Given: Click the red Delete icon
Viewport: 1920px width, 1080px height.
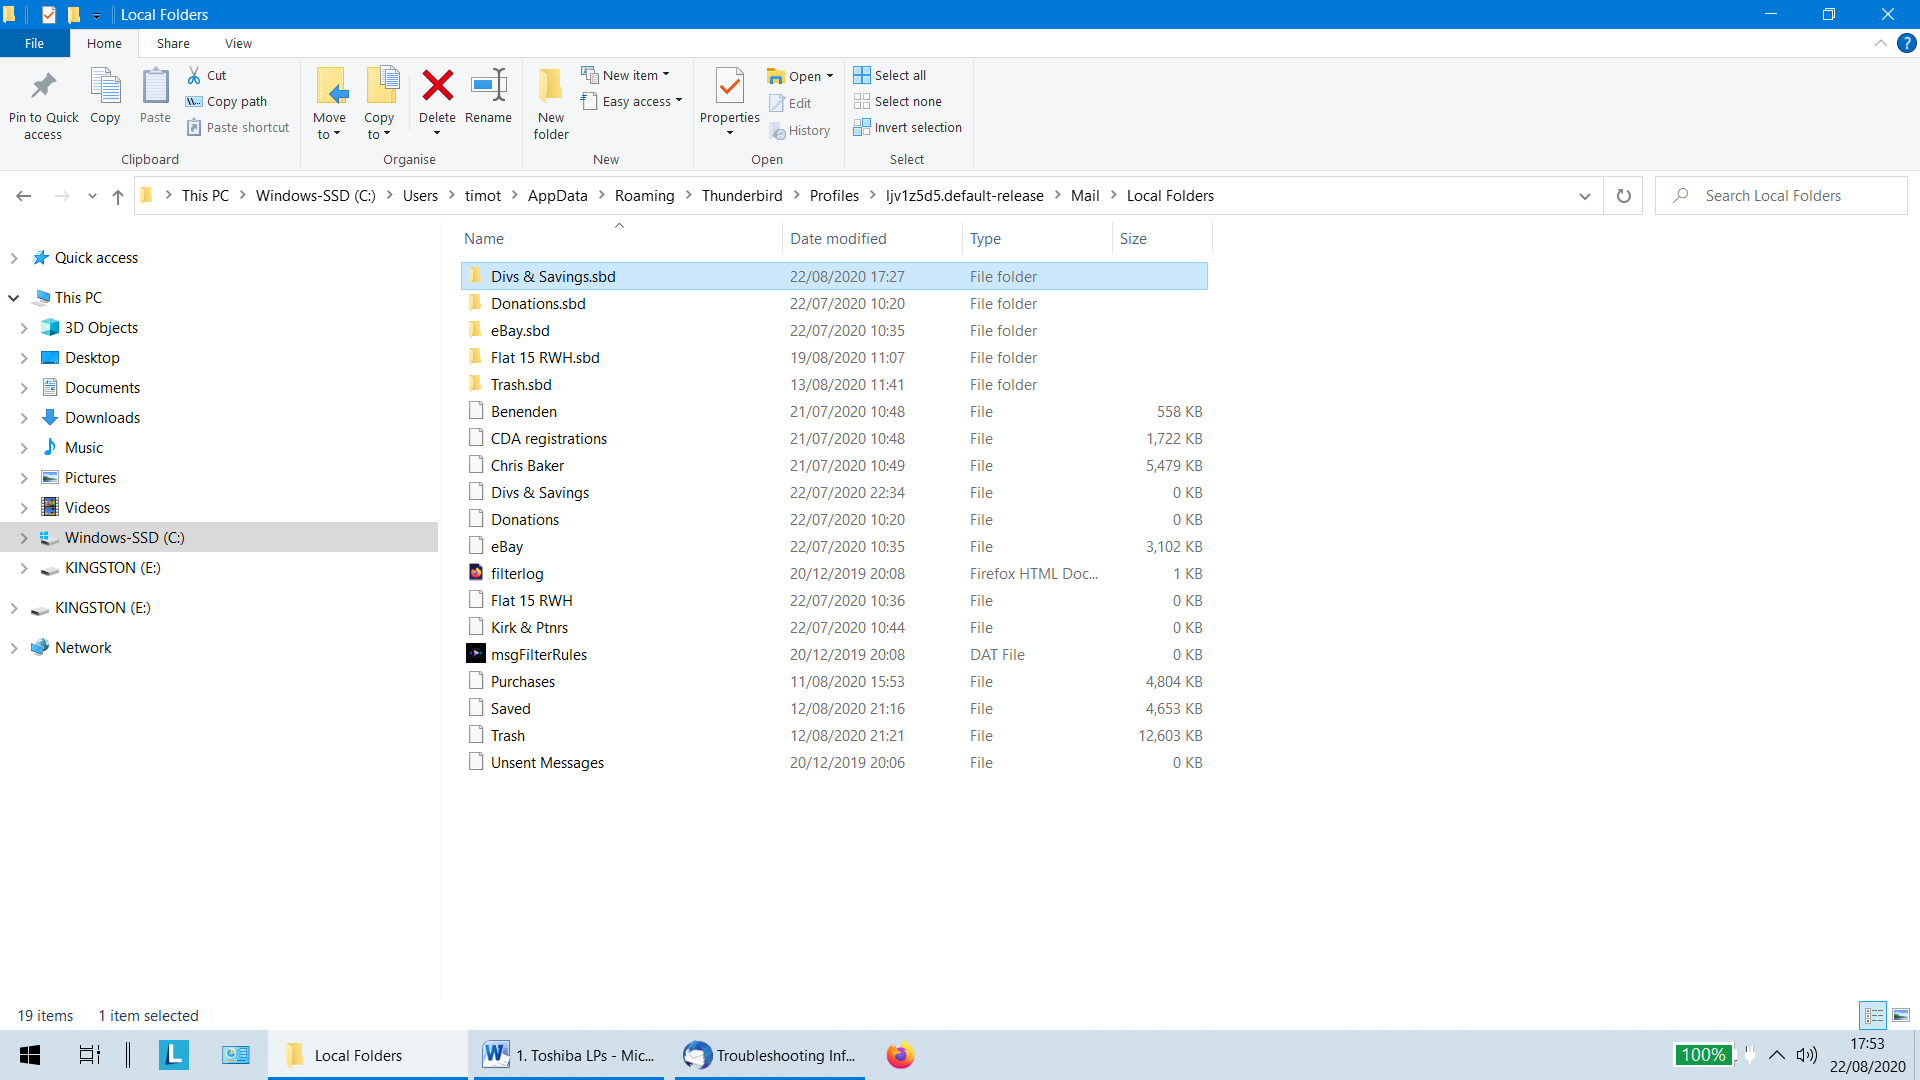Looking at the screenshot, I should [437, 86].
